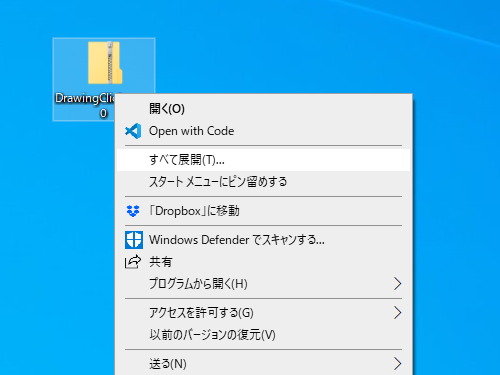Choose 以前のバージョンの復元(V)
Viewport: 500px width, 375px height.
click(263, 335)
